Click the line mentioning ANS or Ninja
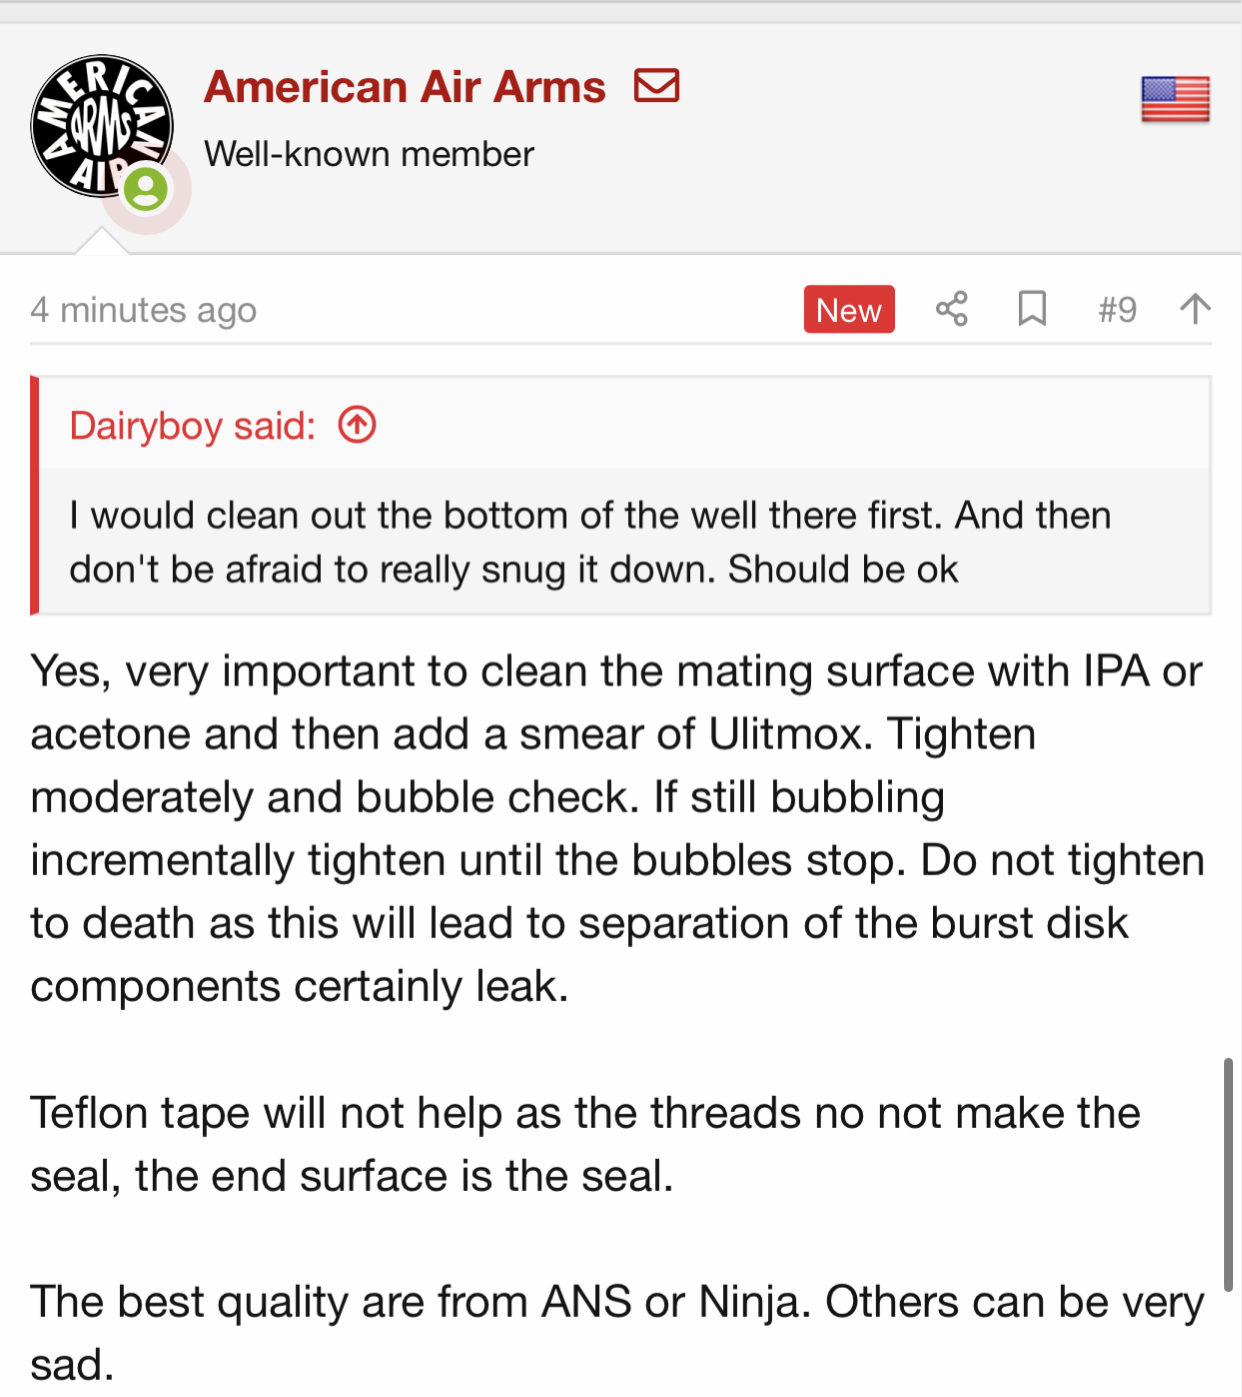 coord(617,1302)
